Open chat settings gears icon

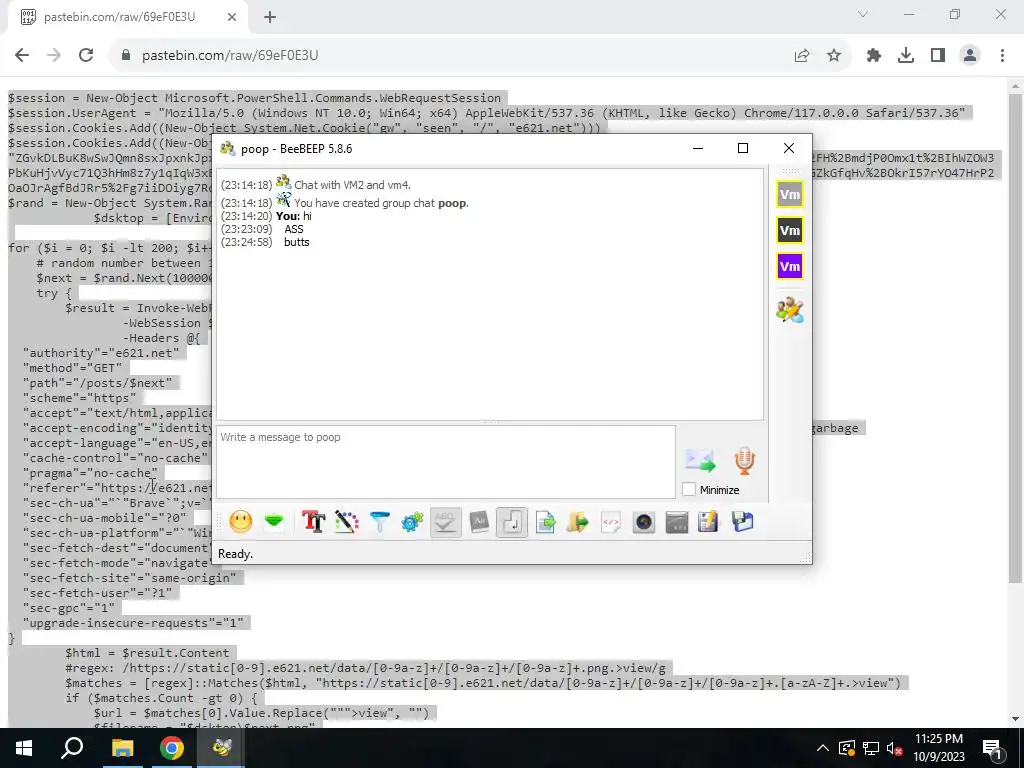coord(412,522)
